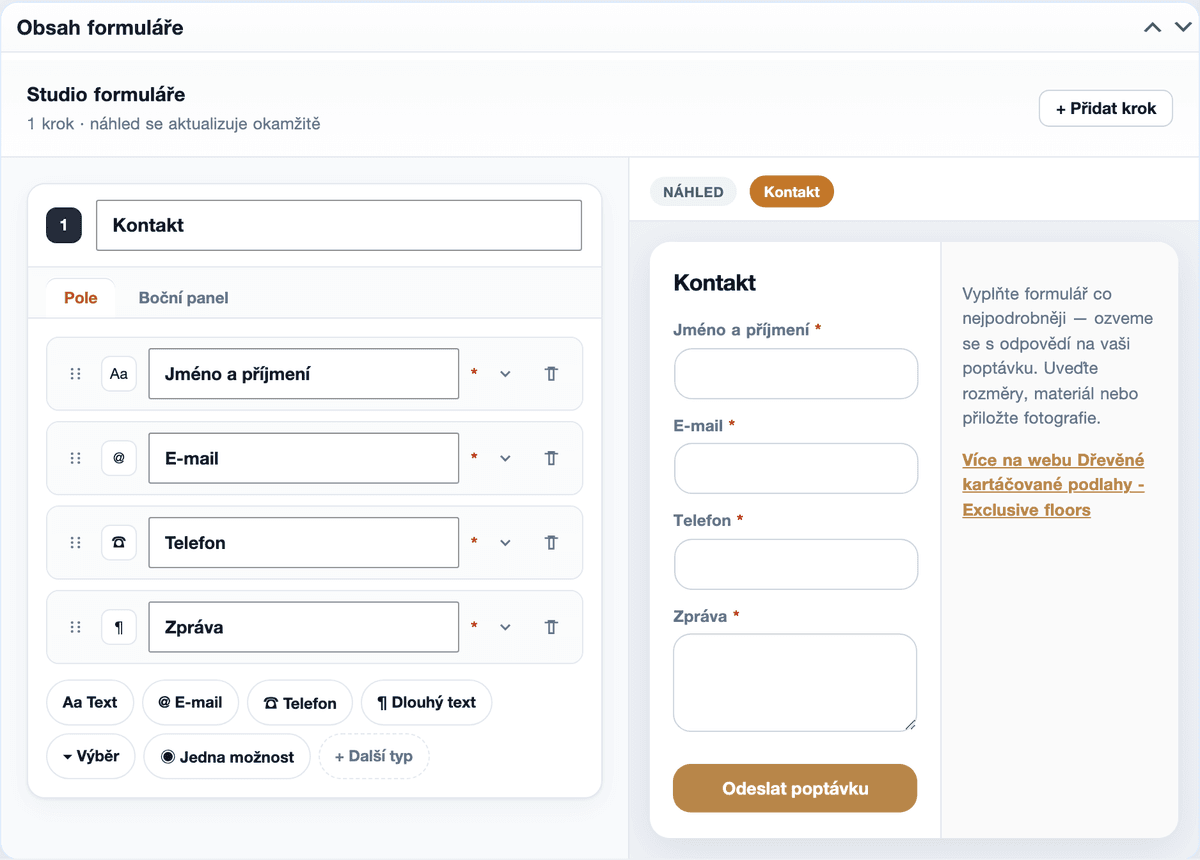The width and height of the screenshot is (1200, 860).
Task: Edit the Jméno a příjmení label field
Action: coord(304,374)
